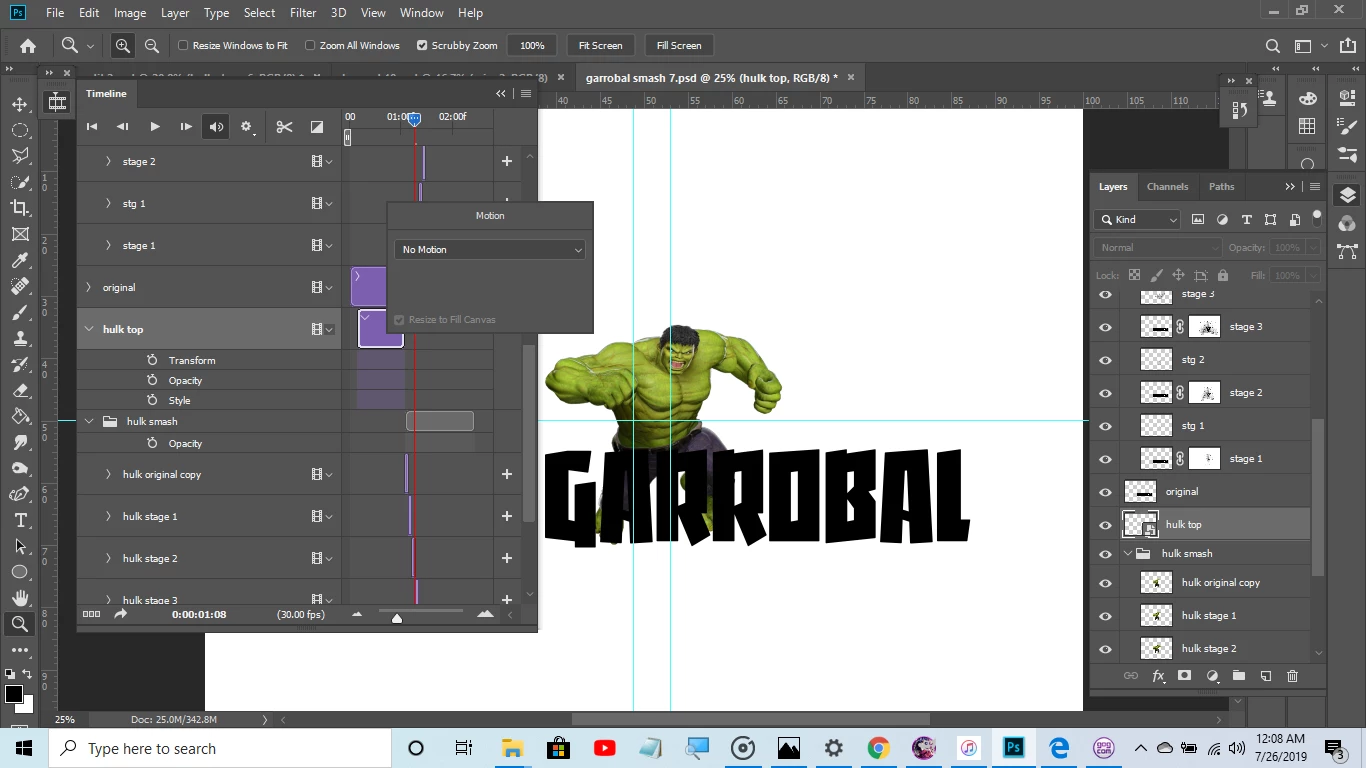This screenshot has height=768, width=1366.
Task: Add media to 'stage 2' track
Action: click(x=507, y=161)
